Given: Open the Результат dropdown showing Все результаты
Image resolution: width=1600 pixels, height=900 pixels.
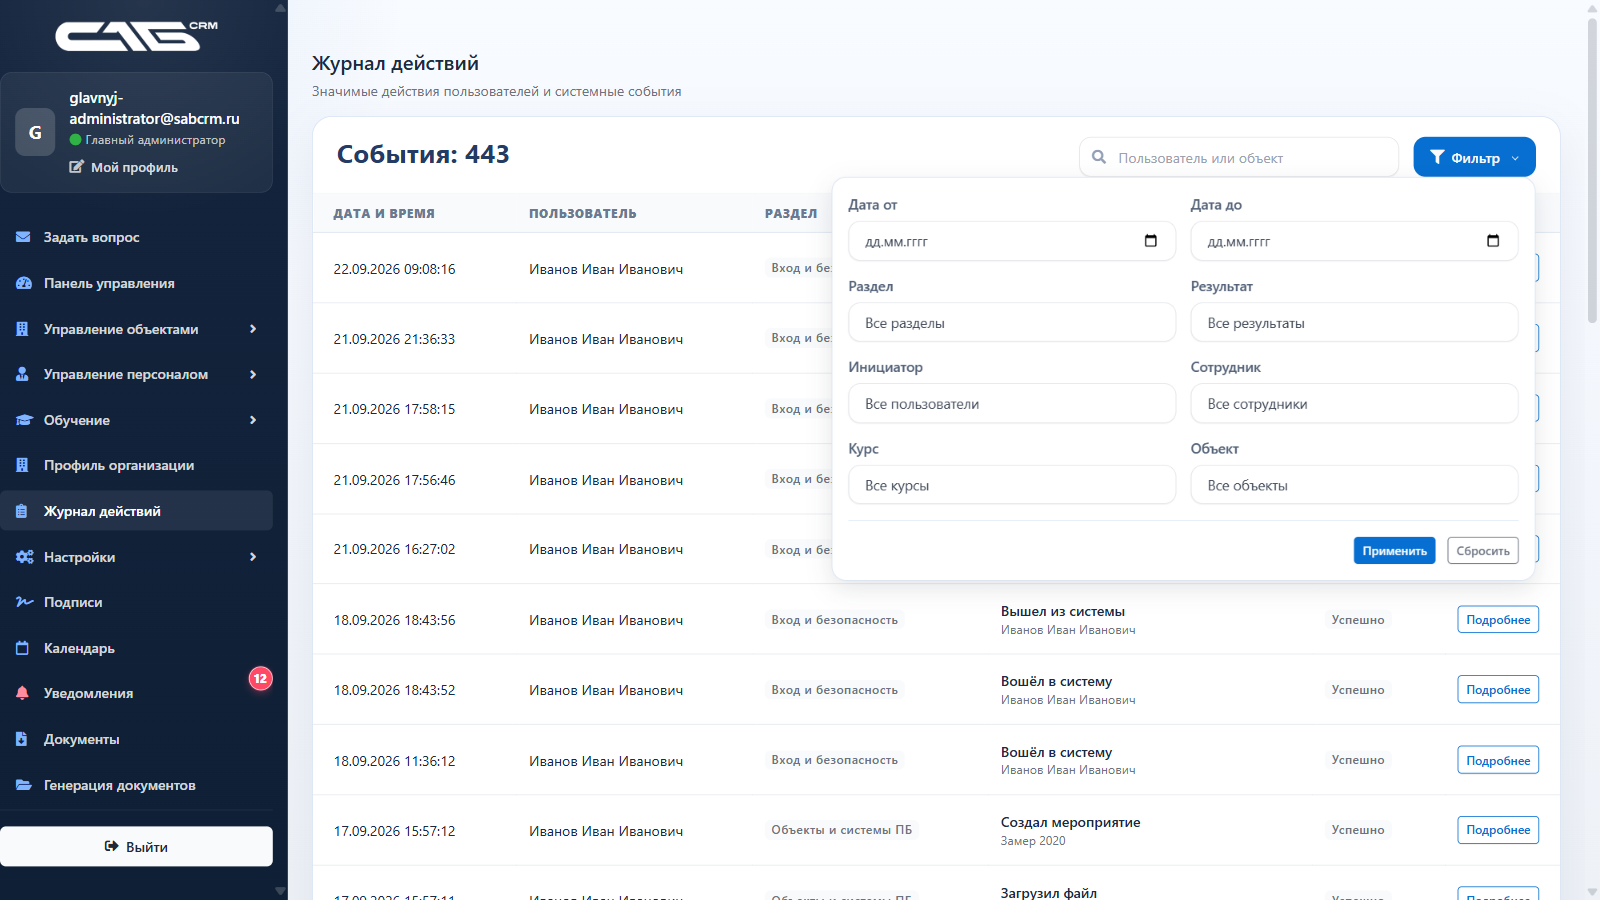Looking at the screenshot, I should click(x=1354, y=323).
